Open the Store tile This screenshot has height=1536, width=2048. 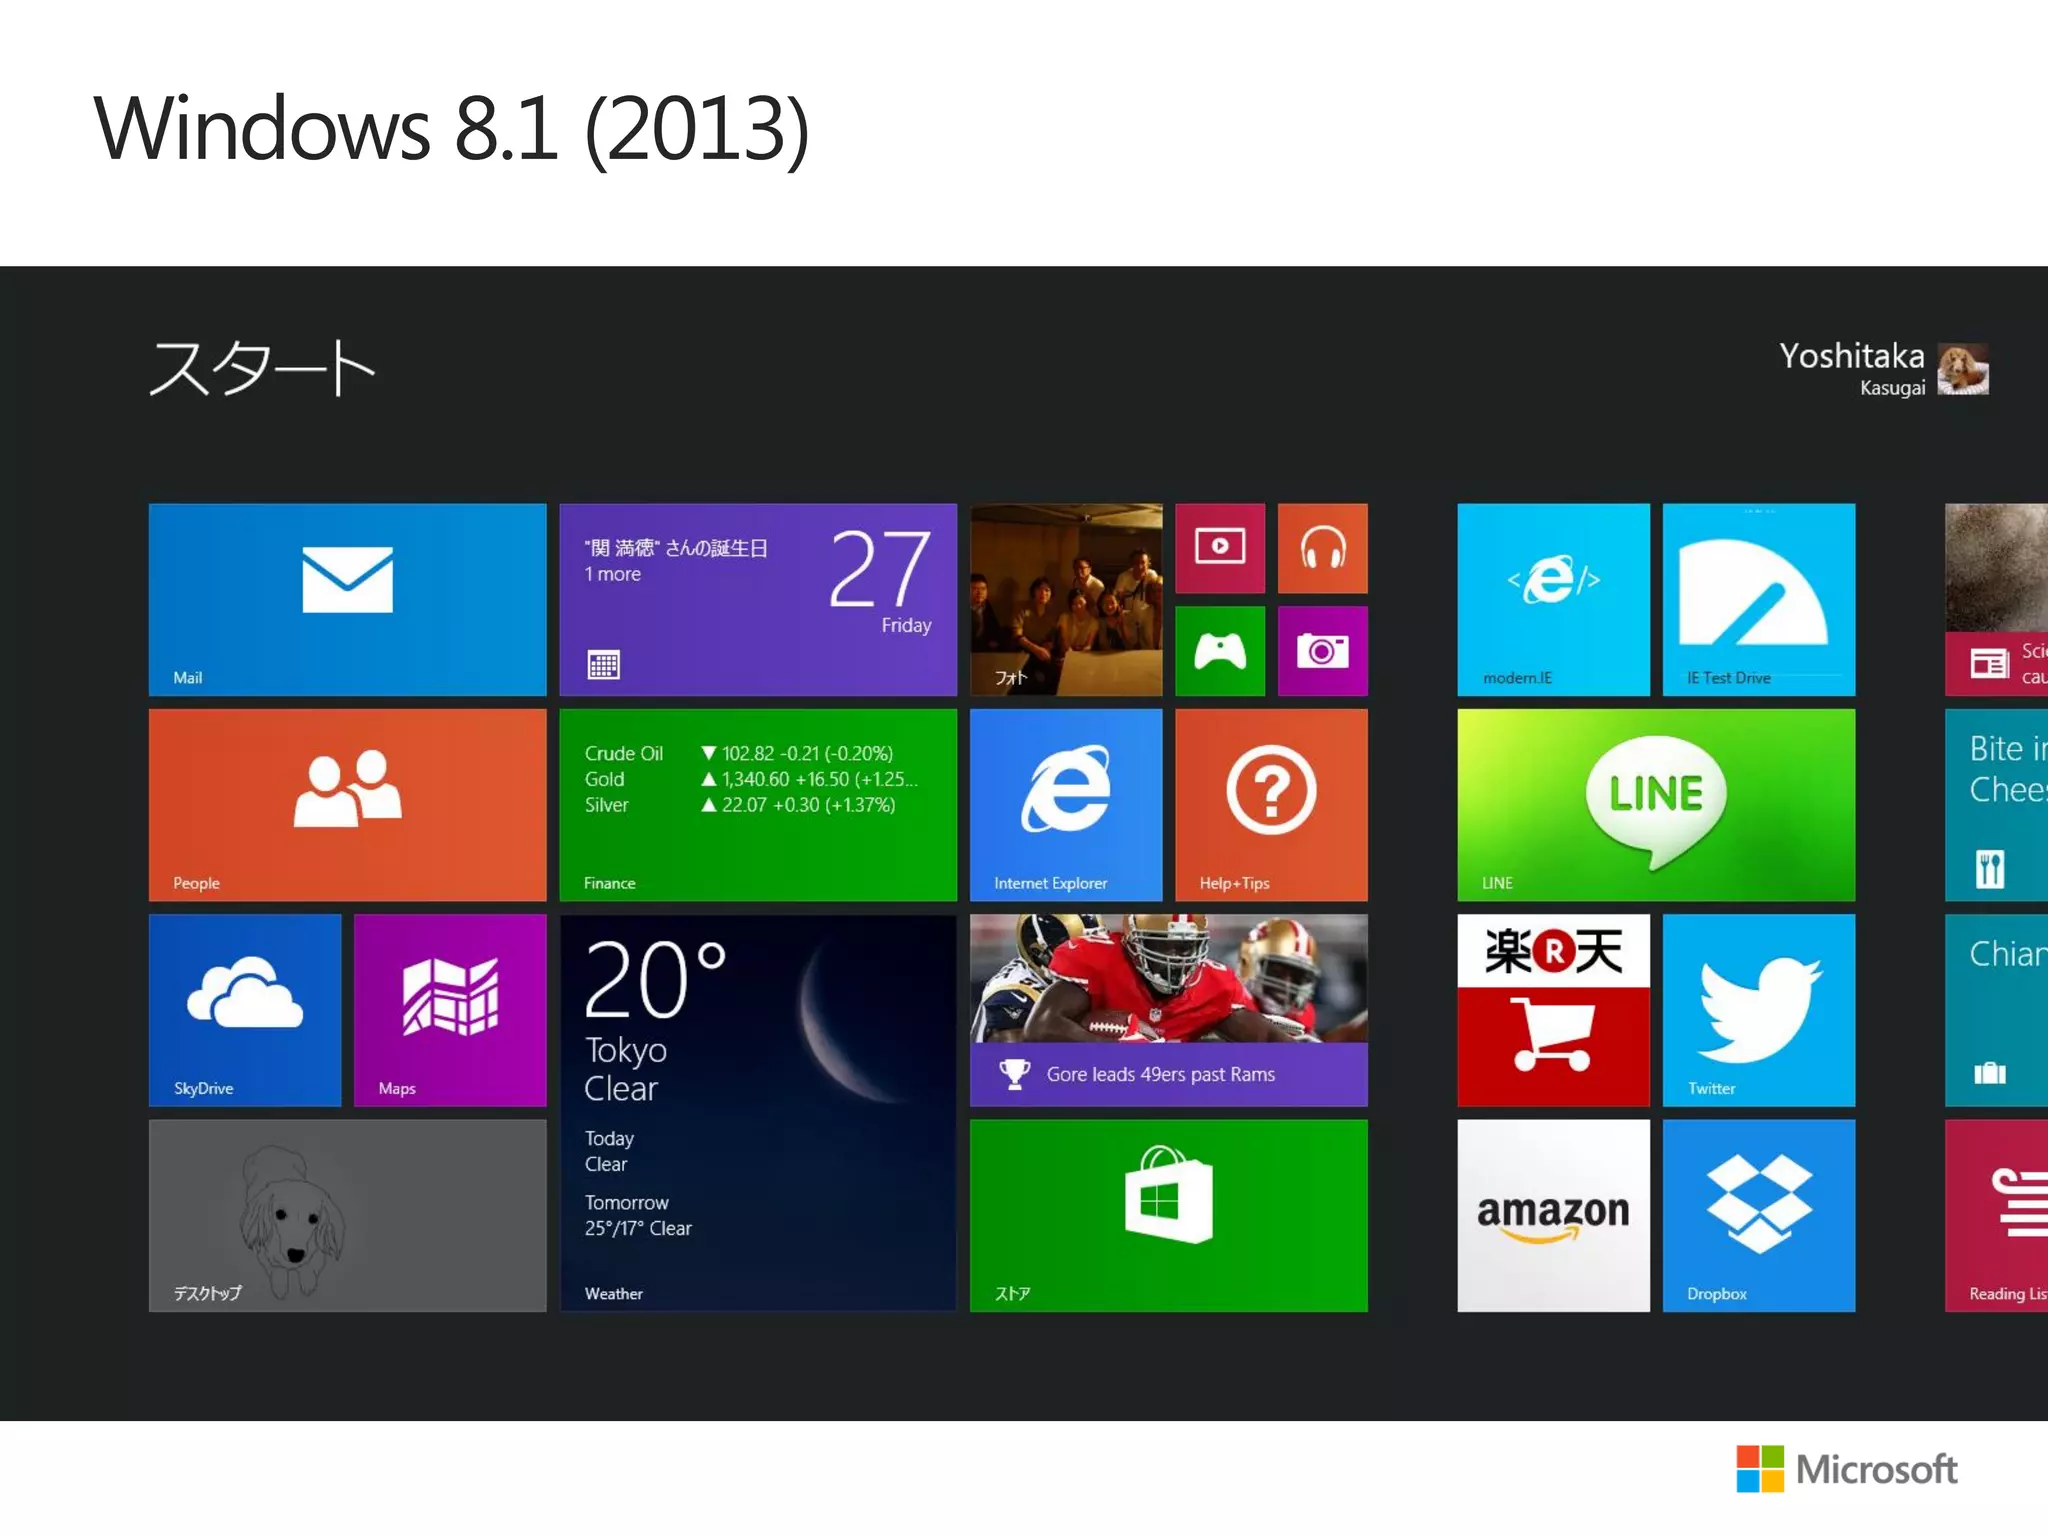click(x=1168, y=1215)
